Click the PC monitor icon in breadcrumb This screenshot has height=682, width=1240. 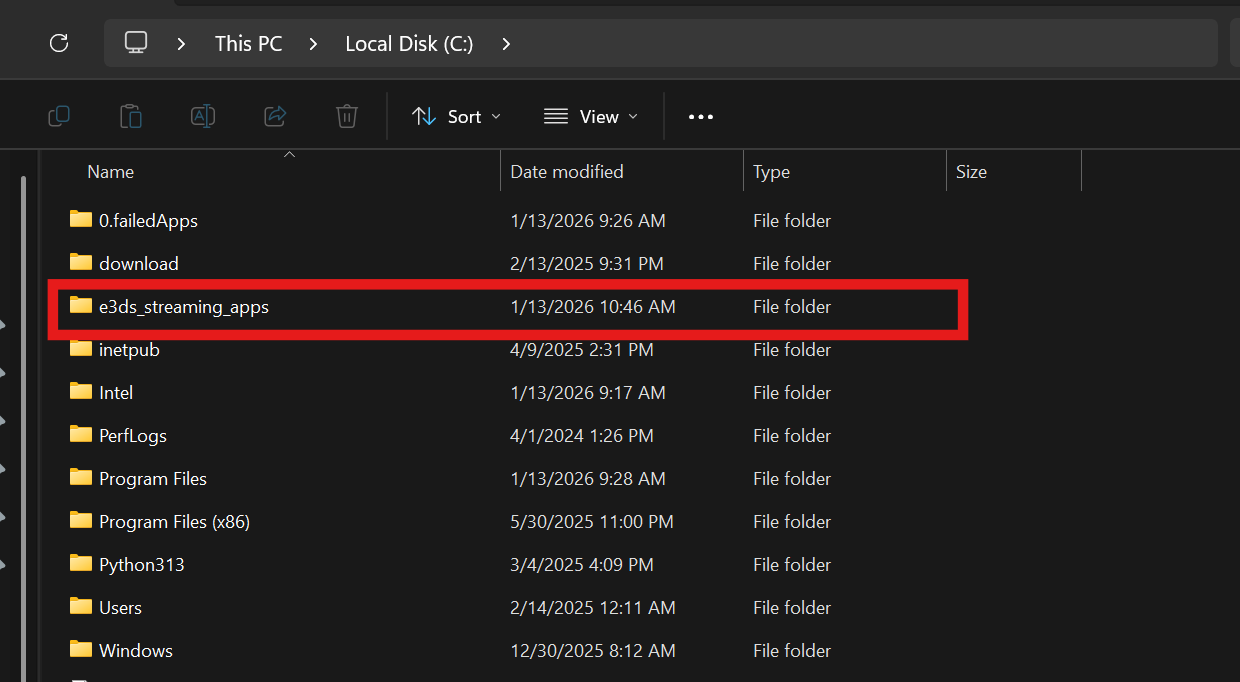click(136, 43)
